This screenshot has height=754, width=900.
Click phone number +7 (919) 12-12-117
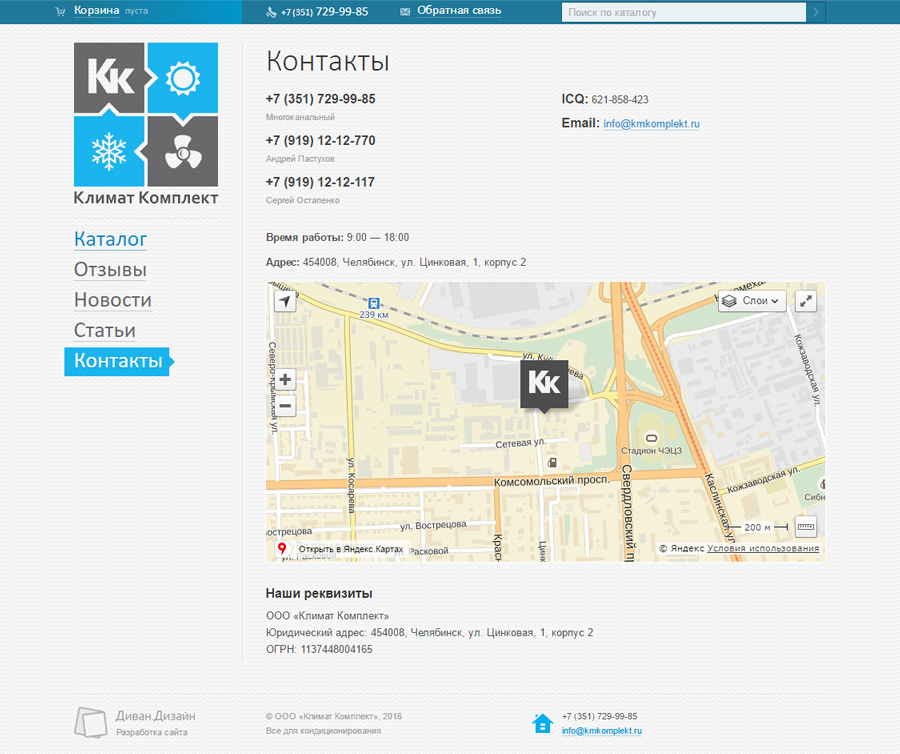pyautogui.click(x=320, y=182)
